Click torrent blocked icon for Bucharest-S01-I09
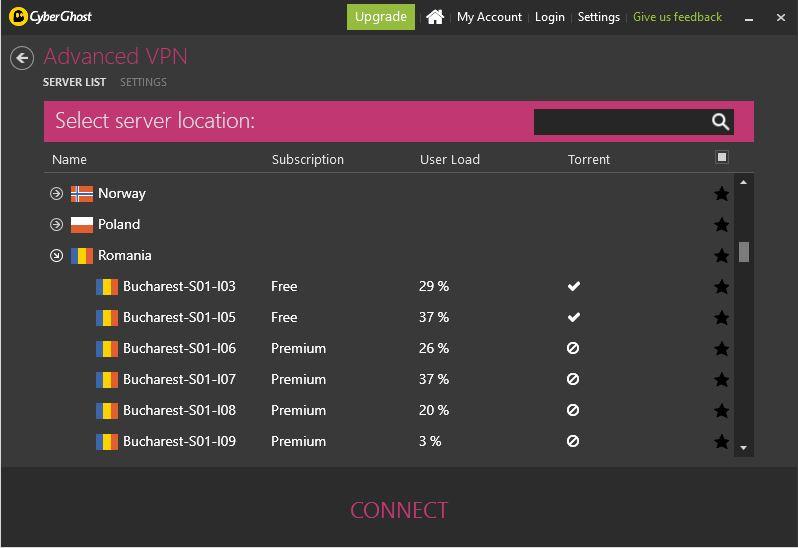The height and width of the screenshot is (548, 798). click(x=573, y=441)
